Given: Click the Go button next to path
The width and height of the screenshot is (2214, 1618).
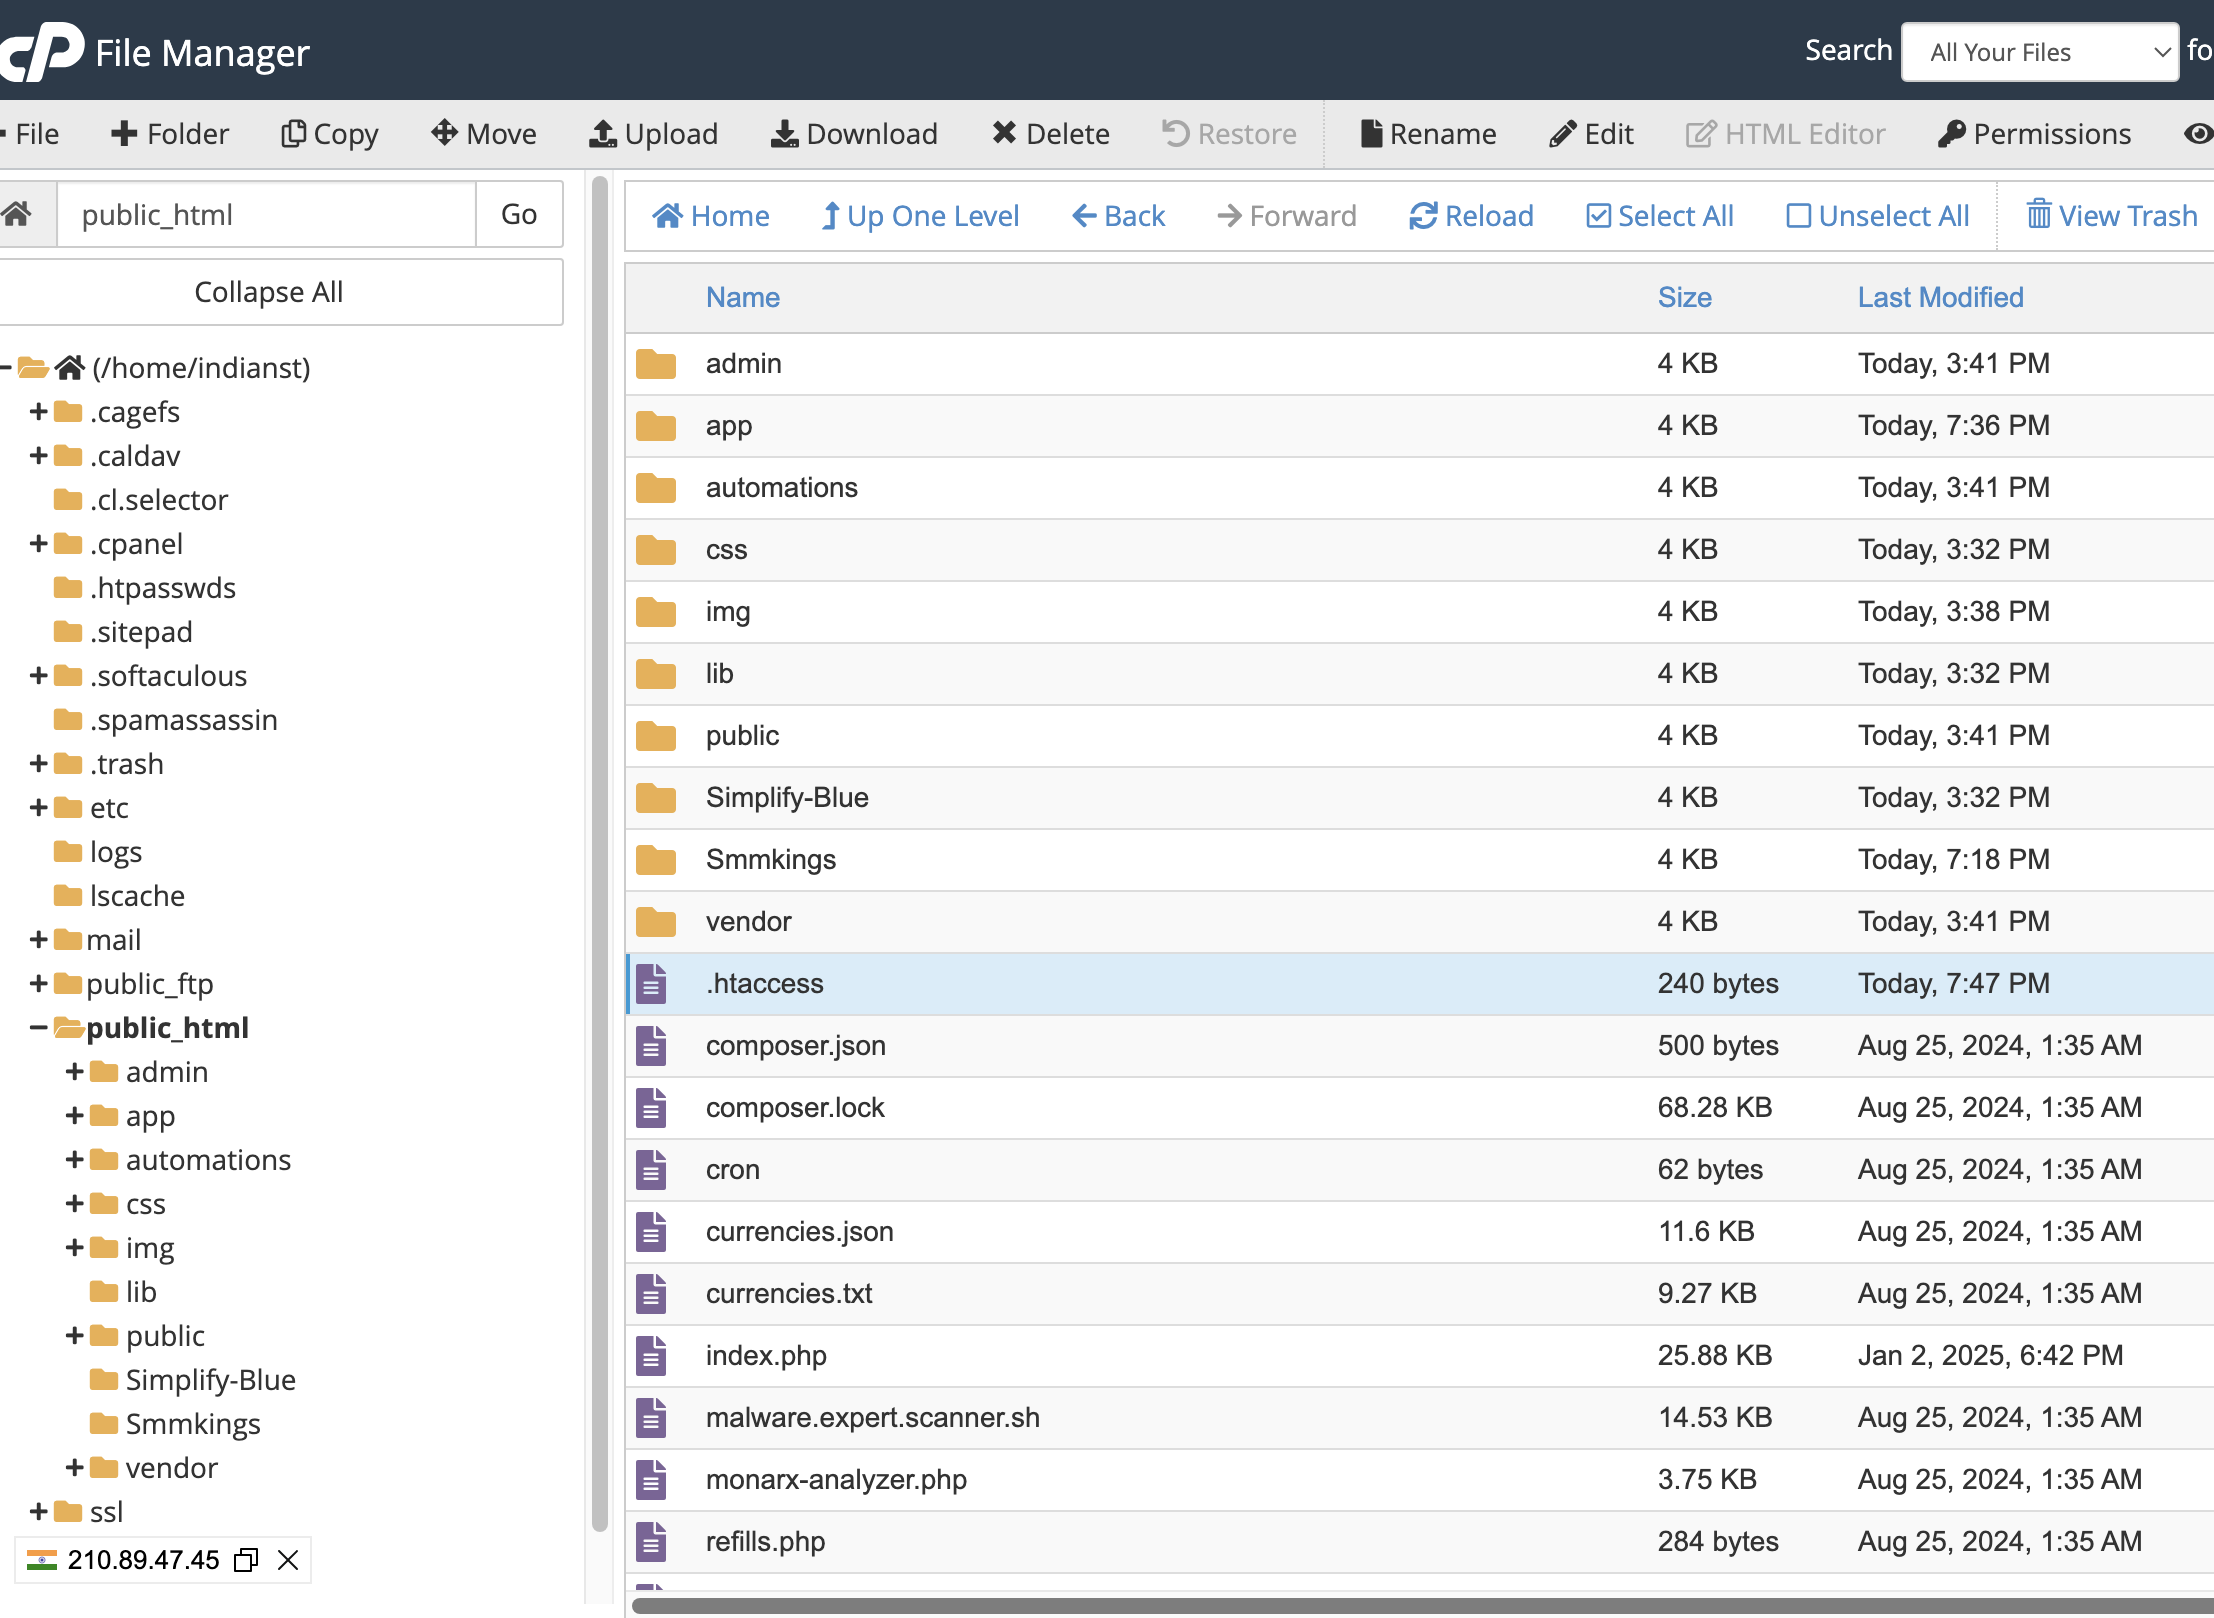Looking at the screenshot, I should coord(518,214).
